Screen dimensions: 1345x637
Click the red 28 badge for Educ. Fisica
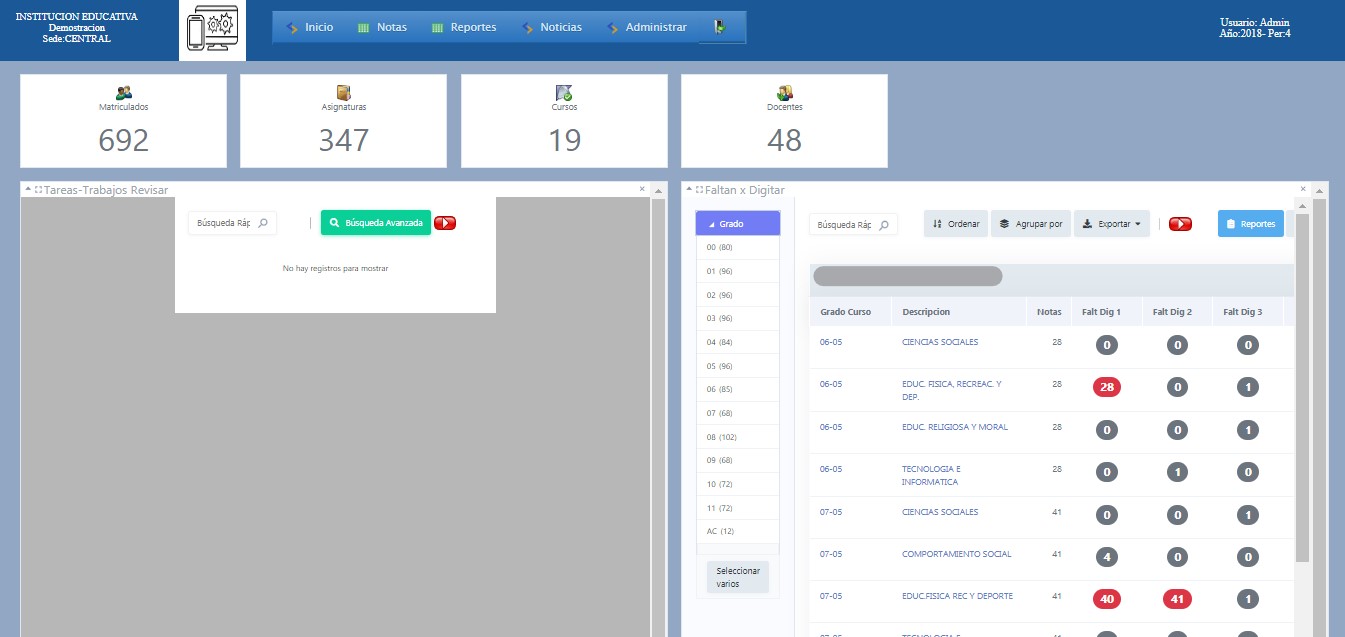(1106, 387)
